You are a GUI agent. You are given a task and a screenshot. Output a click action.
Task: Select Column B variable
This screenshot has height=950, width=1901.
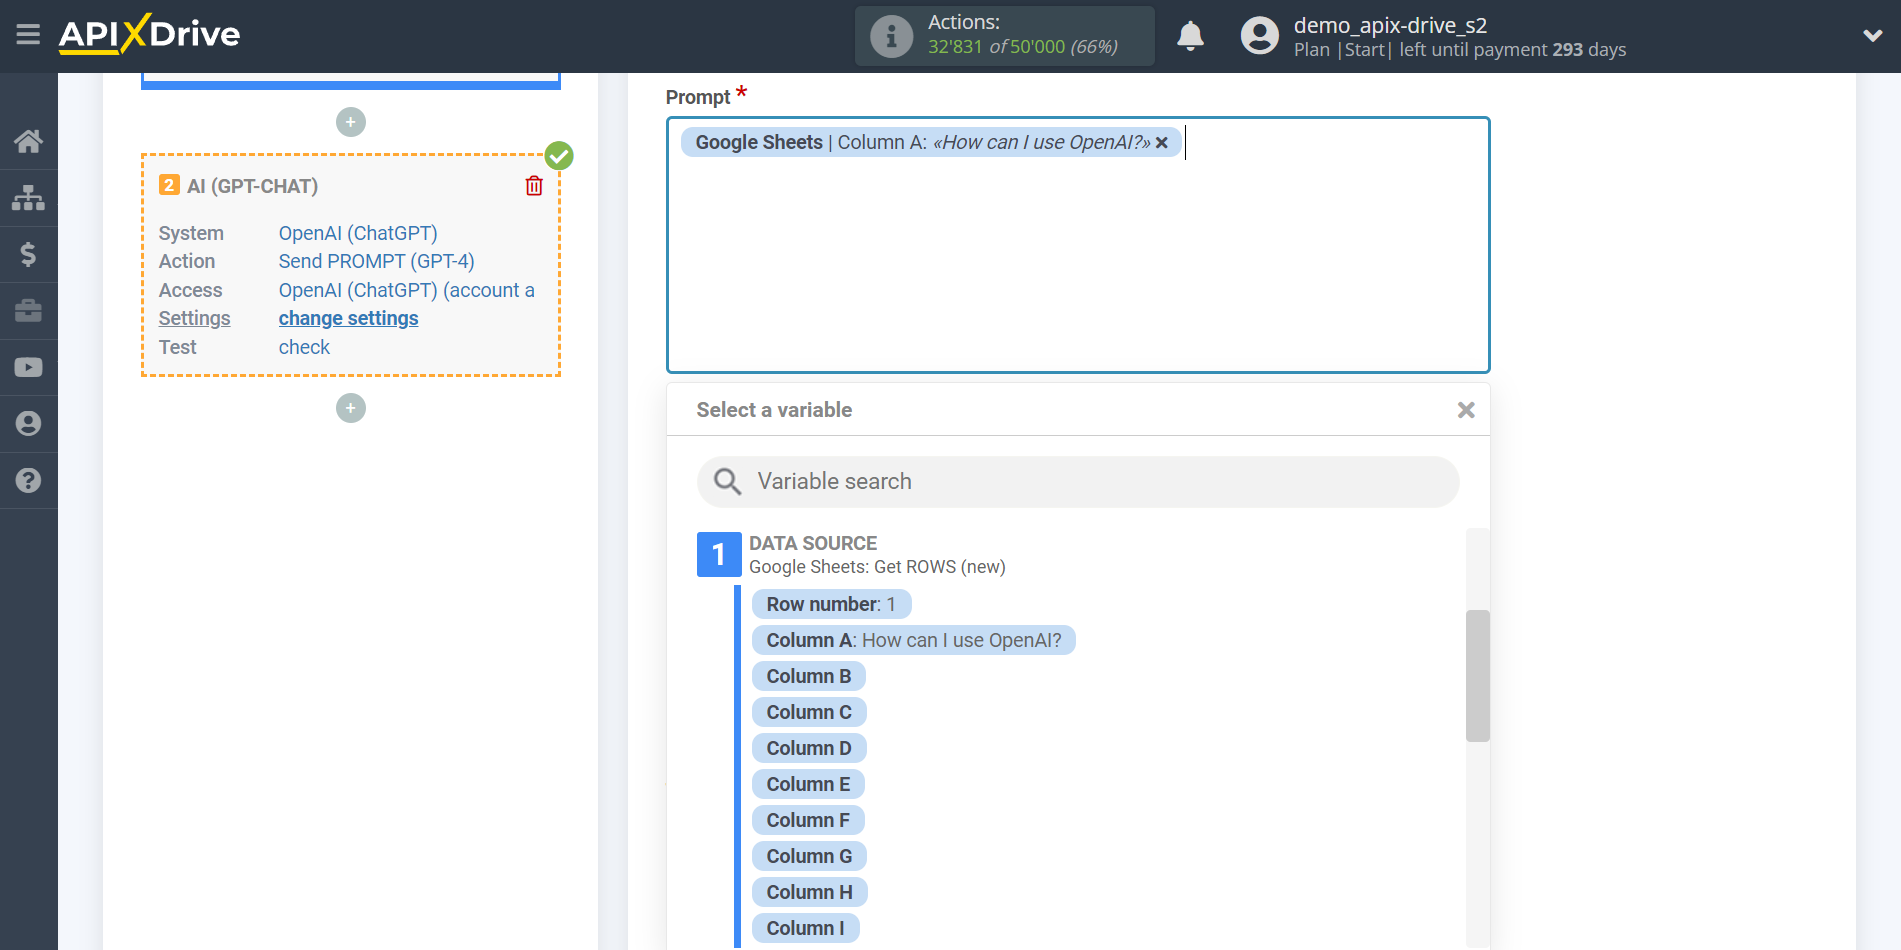click(809, 676)
